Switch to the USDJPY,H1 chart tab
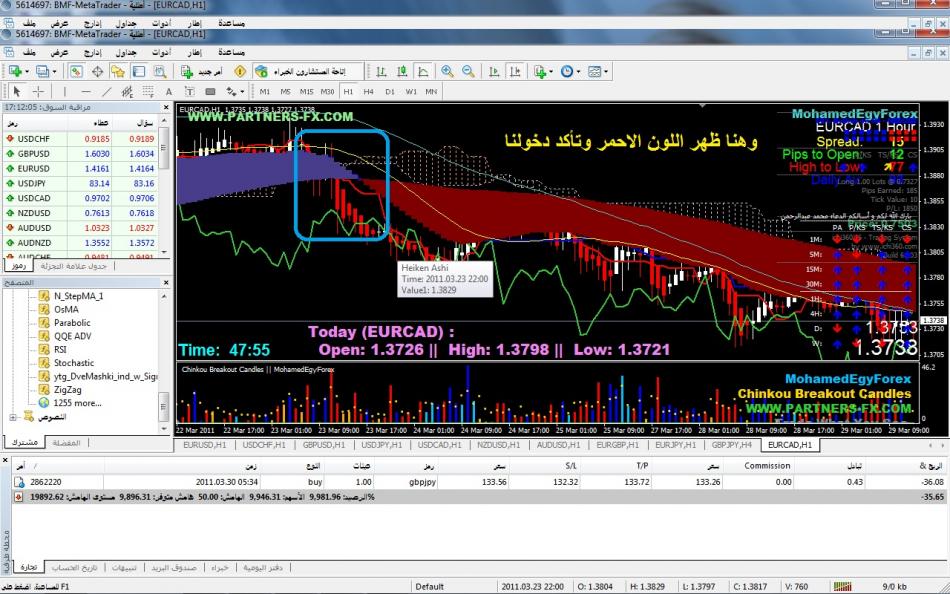 click(x=382, y=445)
